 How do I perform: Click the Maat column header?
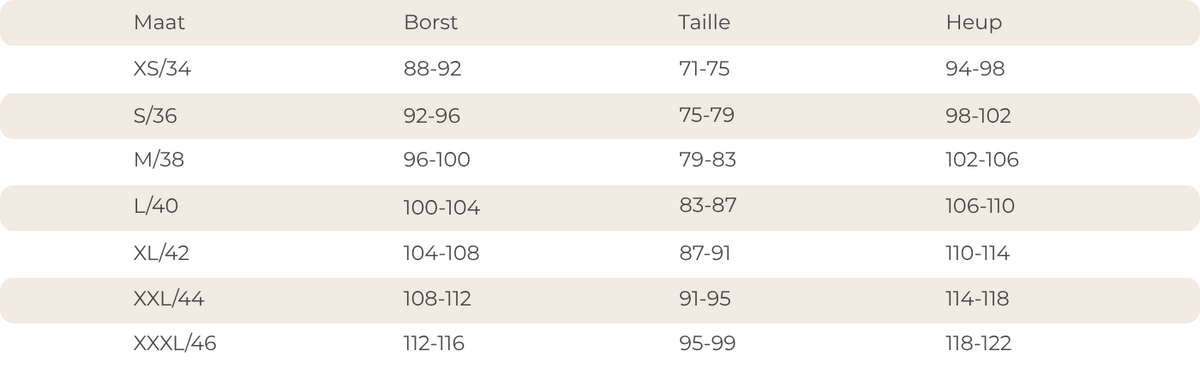click(x=159, y=22)
